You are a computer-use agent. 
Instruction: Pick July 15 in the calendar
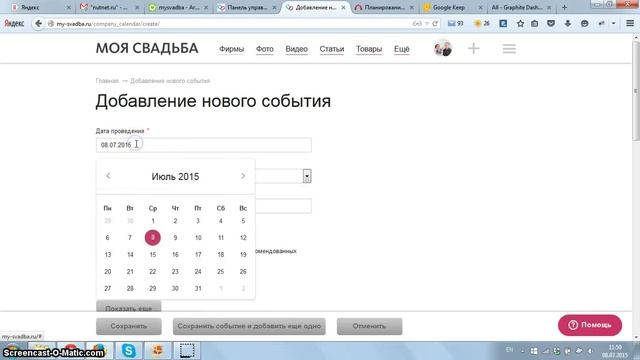click(x=153, y=255)
